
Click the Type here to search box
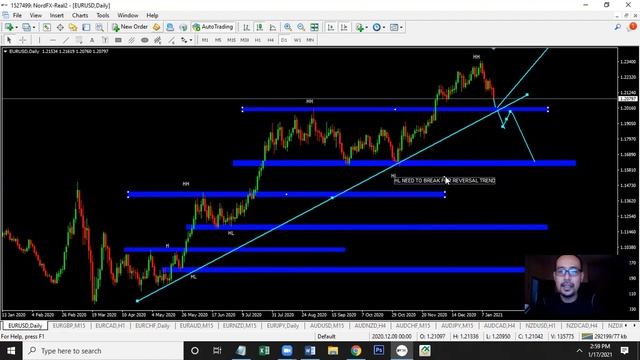103,351
